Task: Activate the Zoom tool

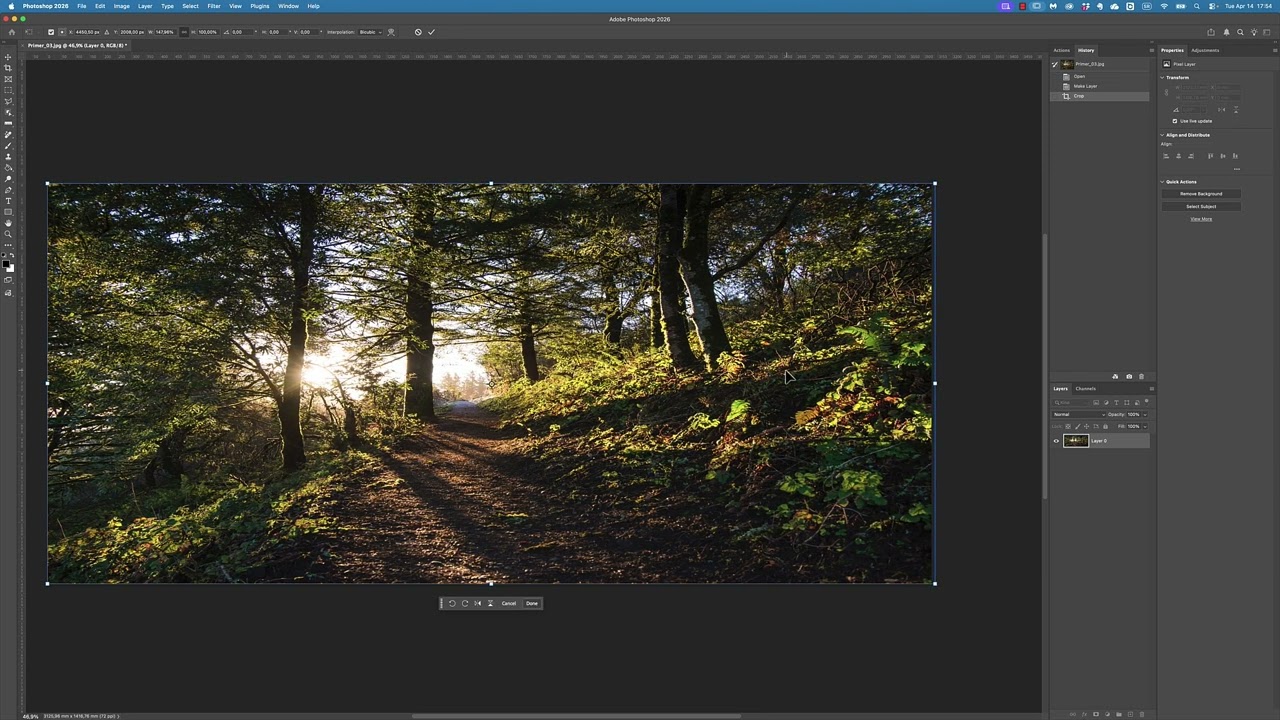Action: click(8, 234)
